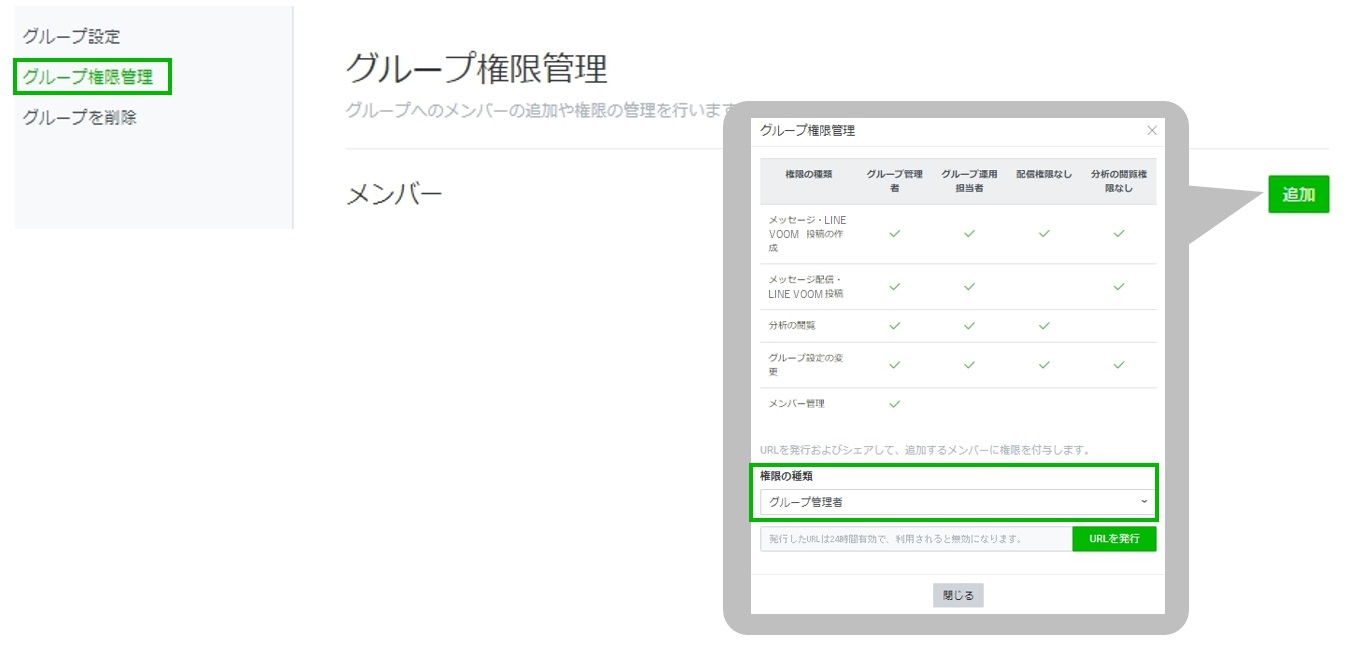This screenshot has width=1359, height=647.
Task: Click グループを削除 in the sidebar
Action: coord(80,117)
